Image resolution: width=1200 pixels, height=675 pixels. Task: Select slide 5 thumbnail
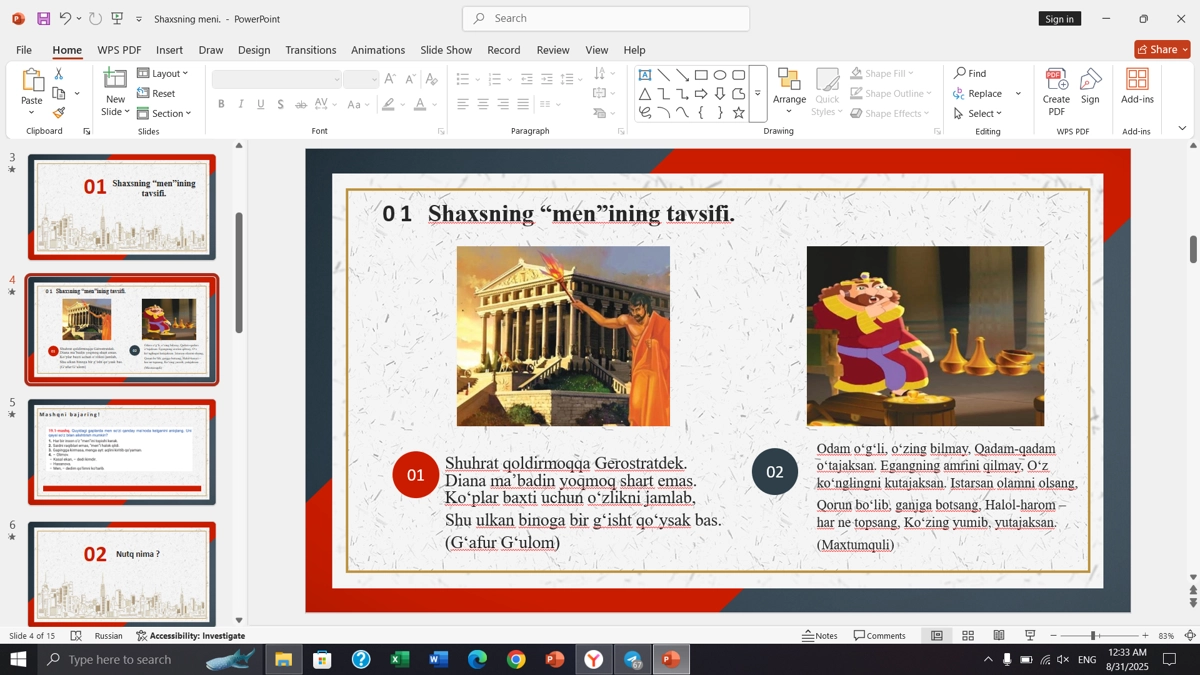(x=122, y=452)
